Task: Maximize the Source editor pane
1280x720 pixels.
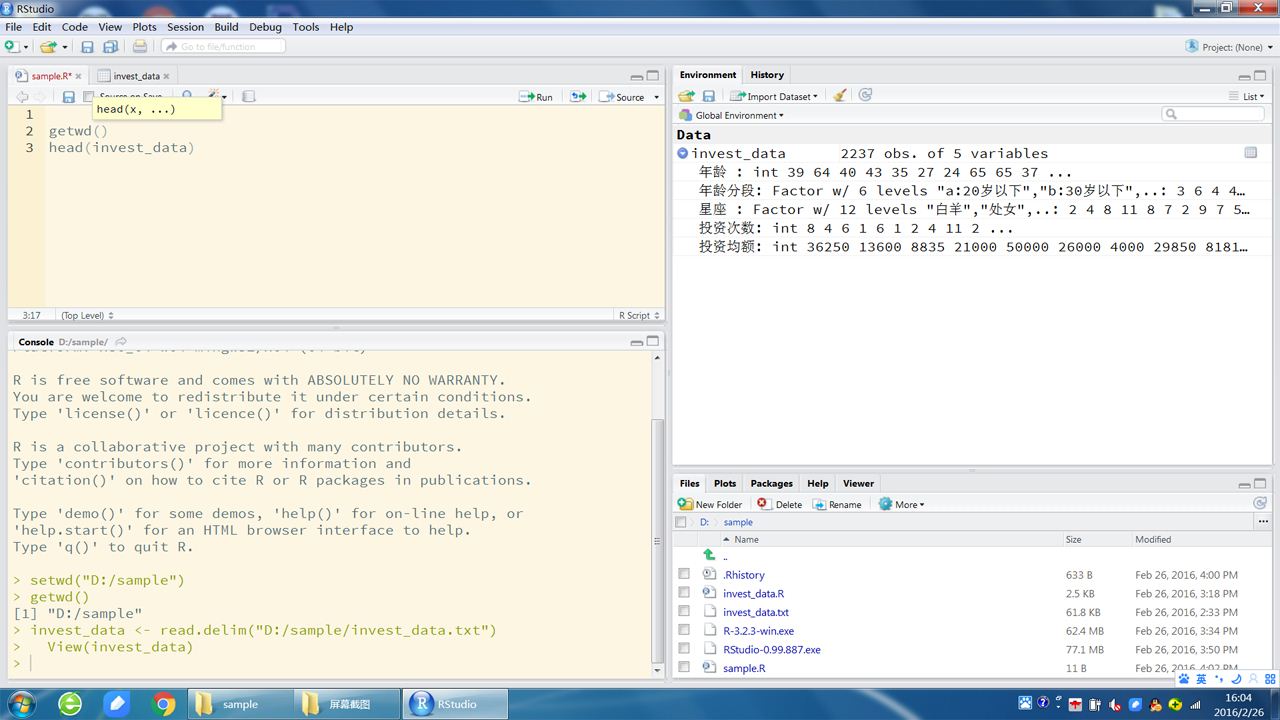Action: pyautogui.click(x=653, y=76)
